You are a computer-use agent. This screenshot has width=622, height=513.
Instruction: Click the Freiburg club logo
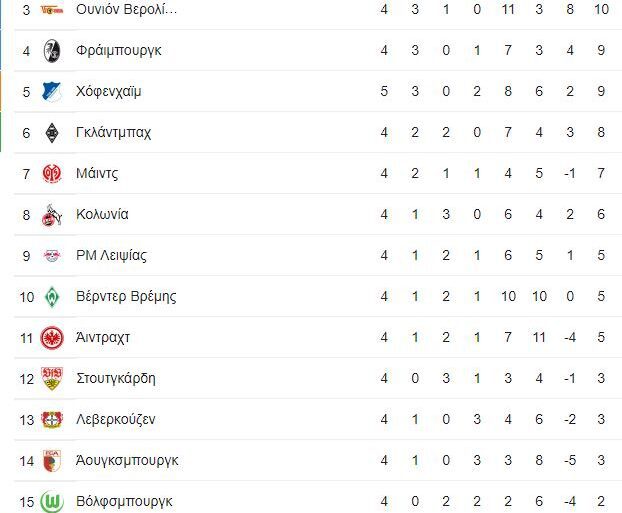(x=52, y=51)
